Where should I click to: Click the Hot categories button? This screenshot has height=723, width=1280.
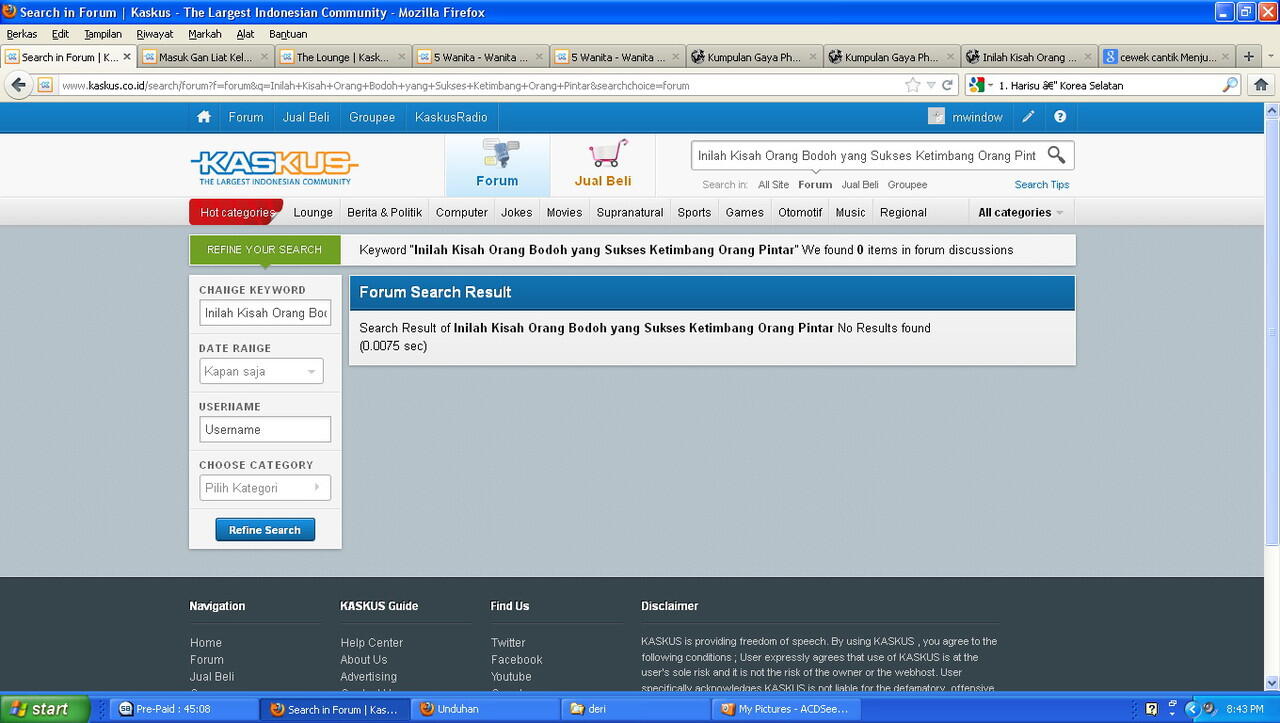pos(237,212)
